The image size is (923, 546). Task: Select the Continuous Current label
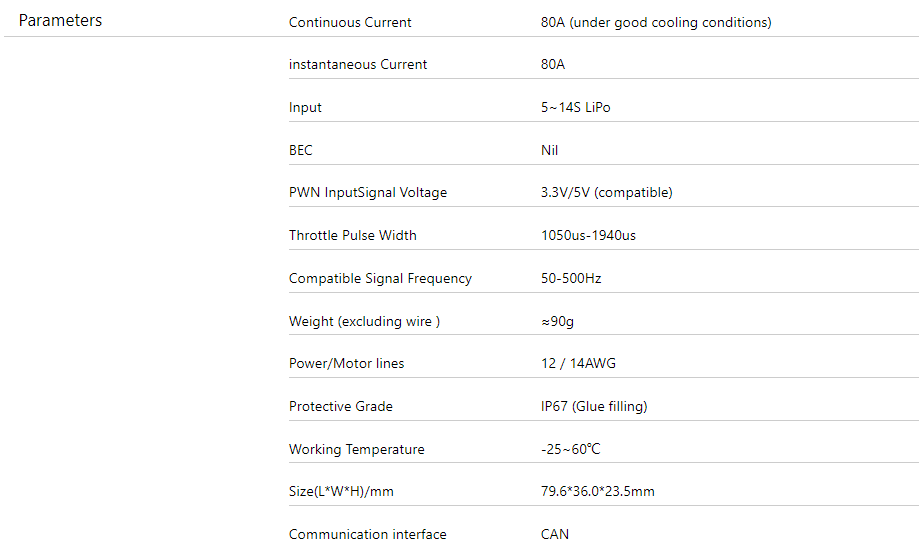click(x=350, y=22)
